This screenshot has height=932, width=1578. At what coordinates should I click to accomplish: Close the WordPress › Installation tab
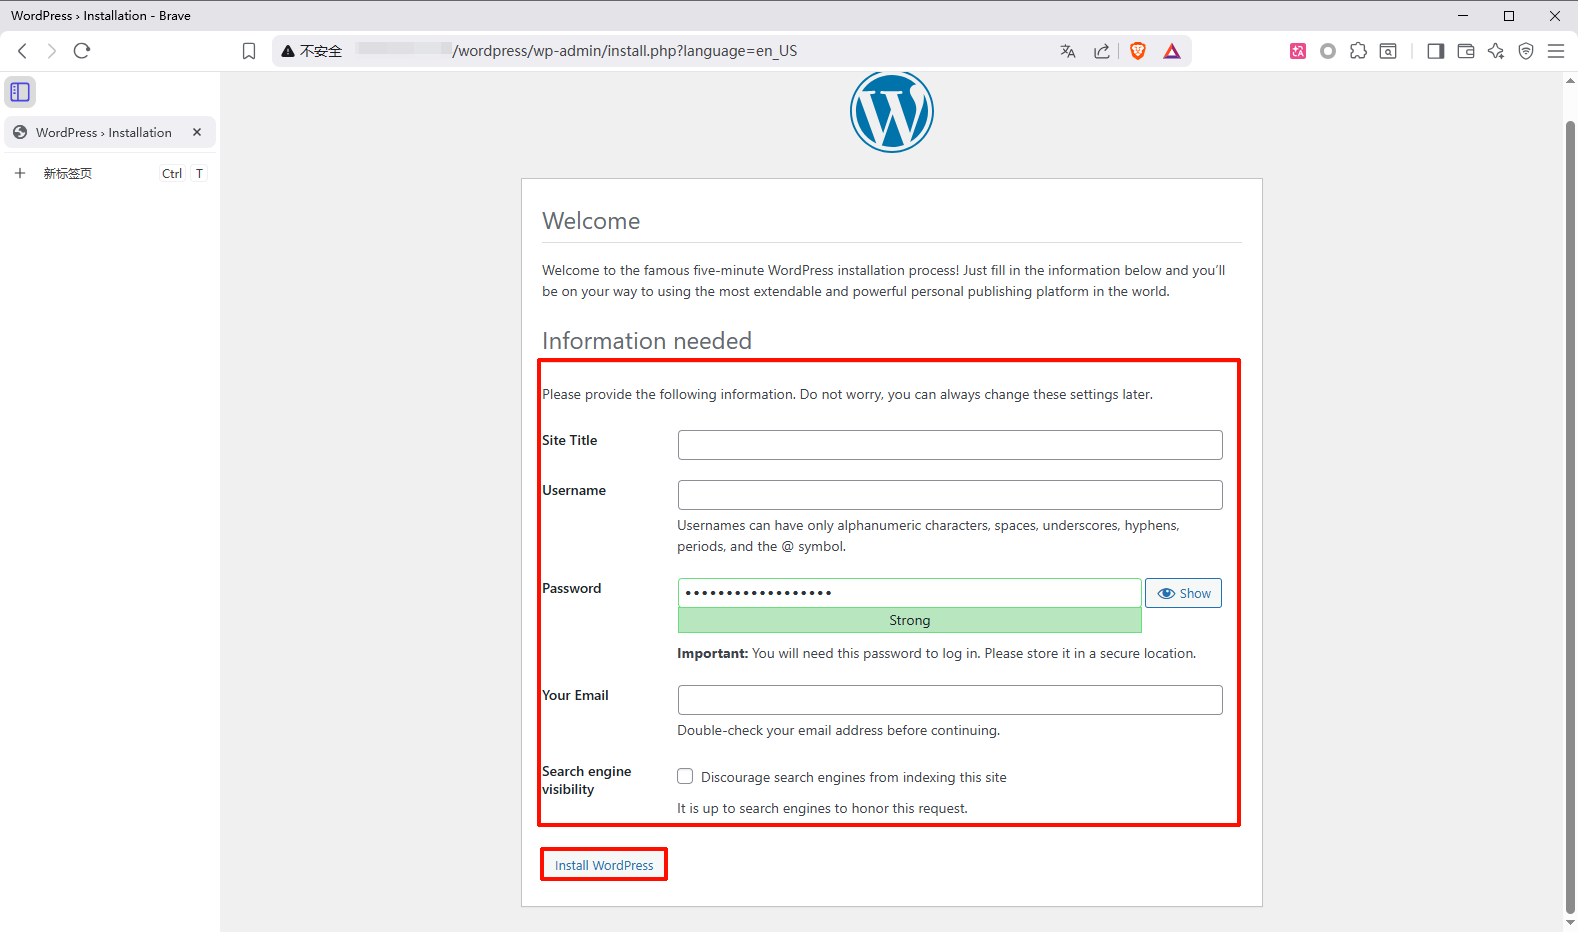[x=197, y=132]
